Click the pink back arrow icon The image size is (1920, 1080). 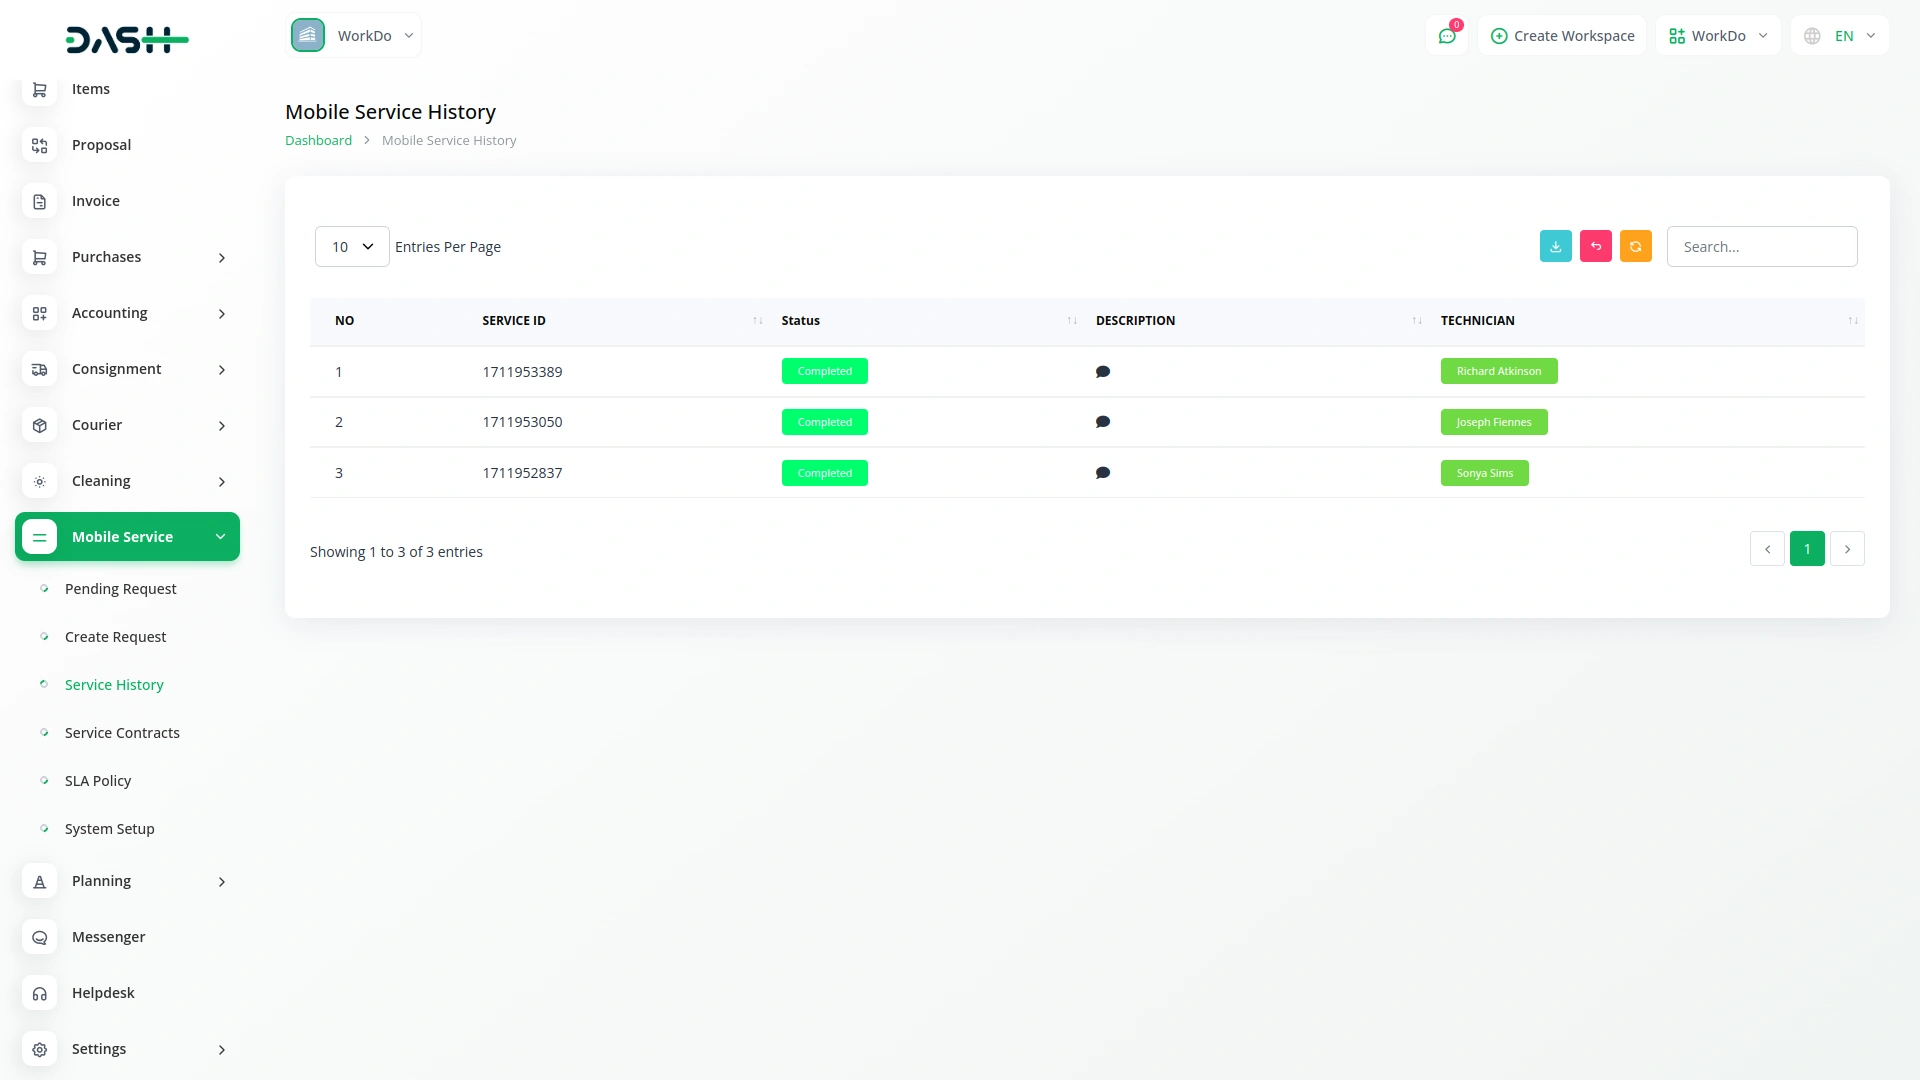pyautogui.click(x=1595, y=246)
